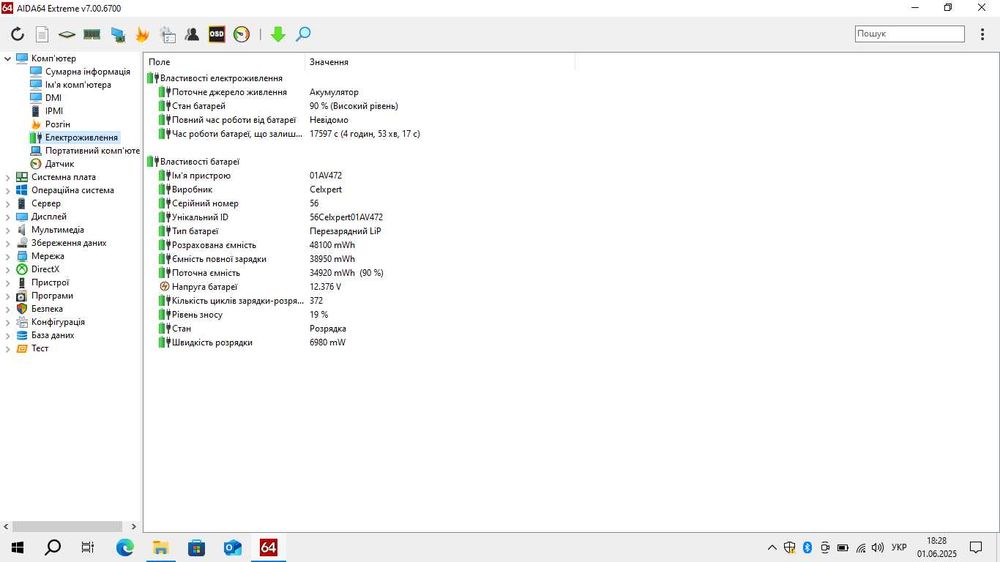Screen dimensions: 1000x562
Task: Select the Електроживлення tree item
Action: 81,137
